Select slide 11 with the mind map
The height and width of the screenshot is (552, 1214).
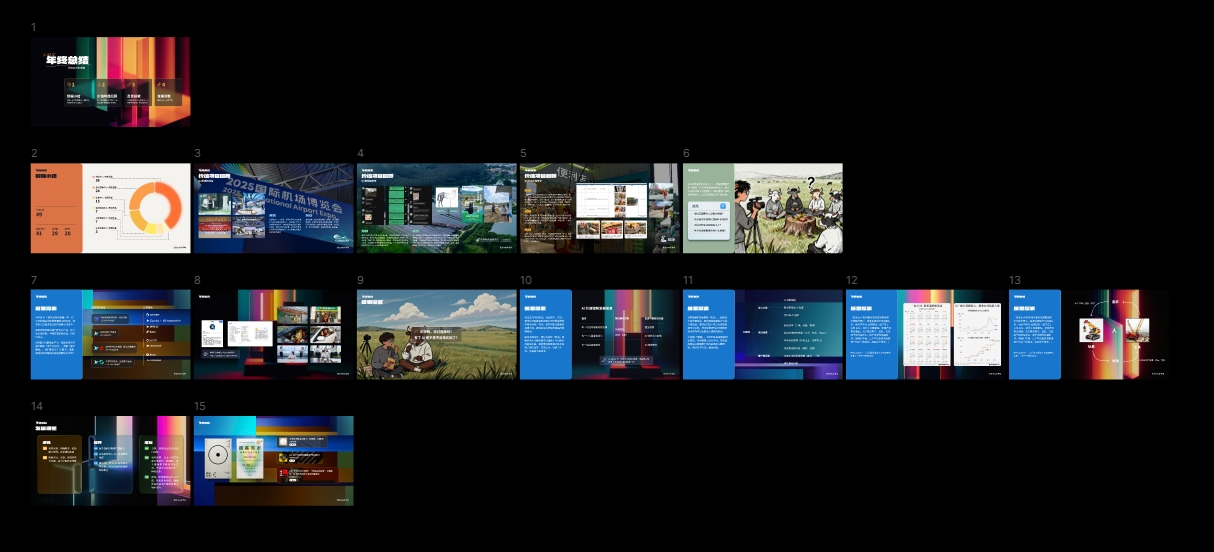[x=762, y=334]
